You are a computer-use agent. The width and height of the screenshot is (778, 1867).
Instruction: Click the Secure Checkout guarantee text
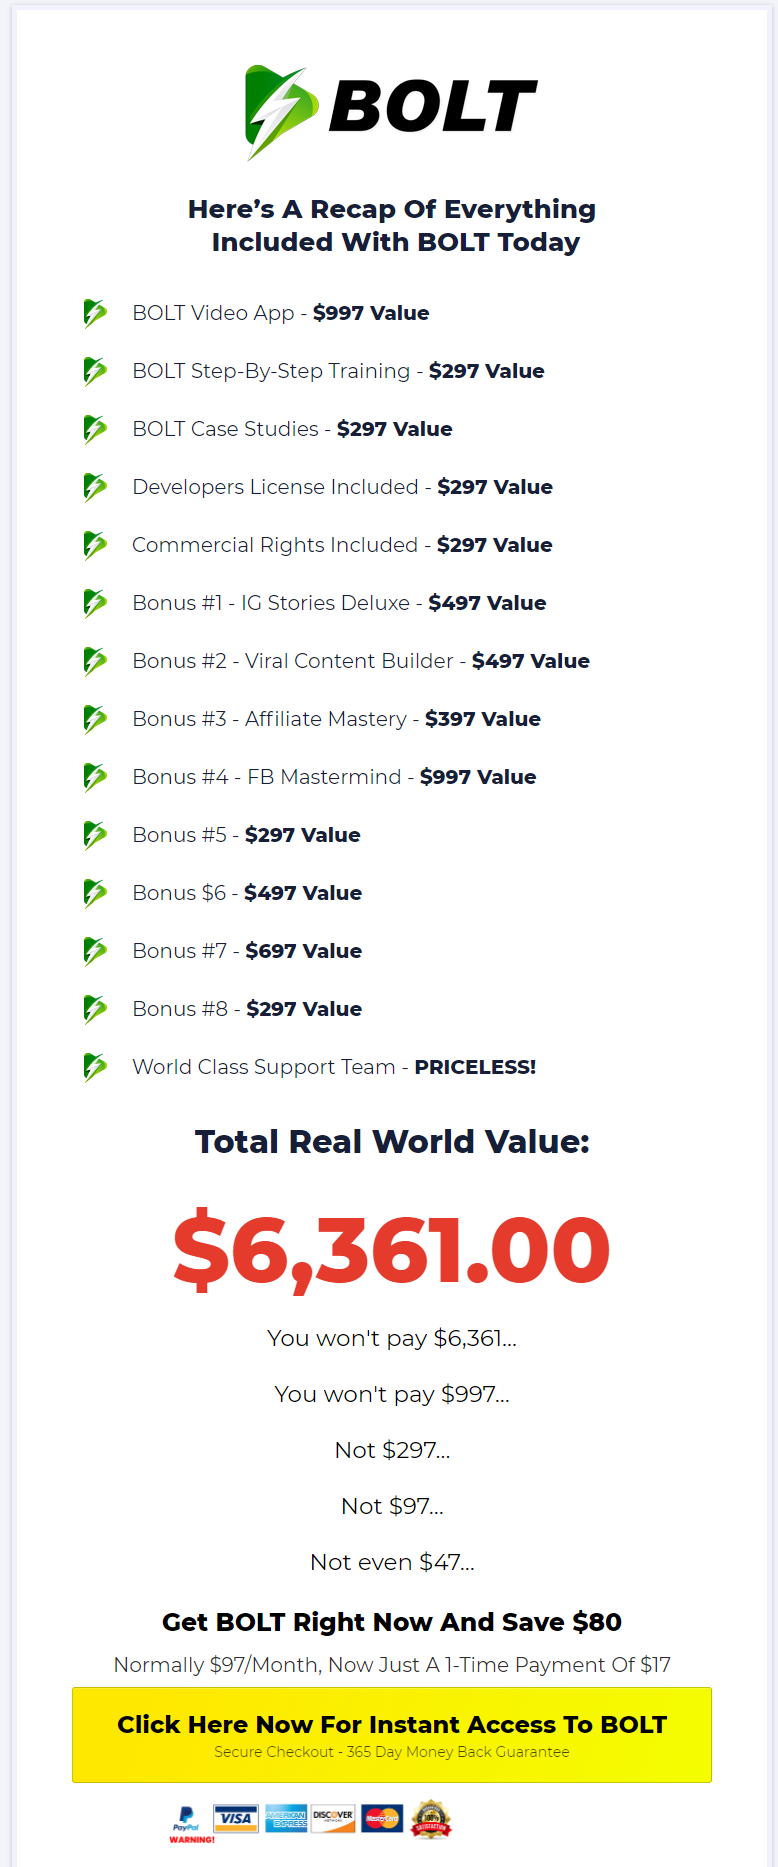392,1751
